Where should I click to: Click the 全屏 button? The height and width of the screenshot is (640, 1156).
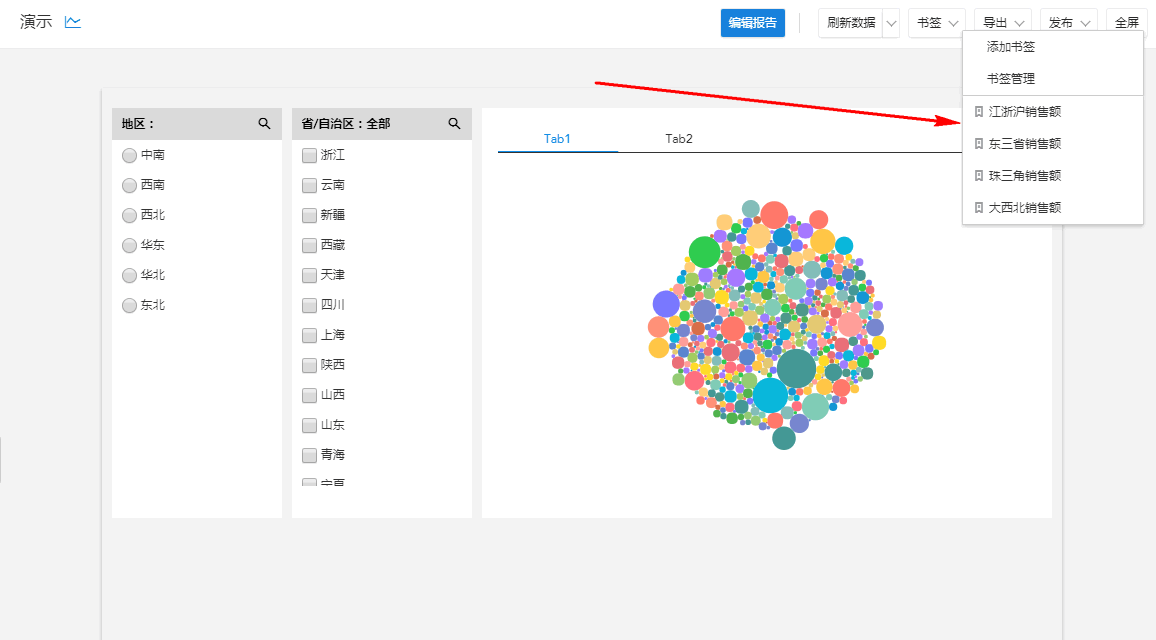[x=1126, y=23]
